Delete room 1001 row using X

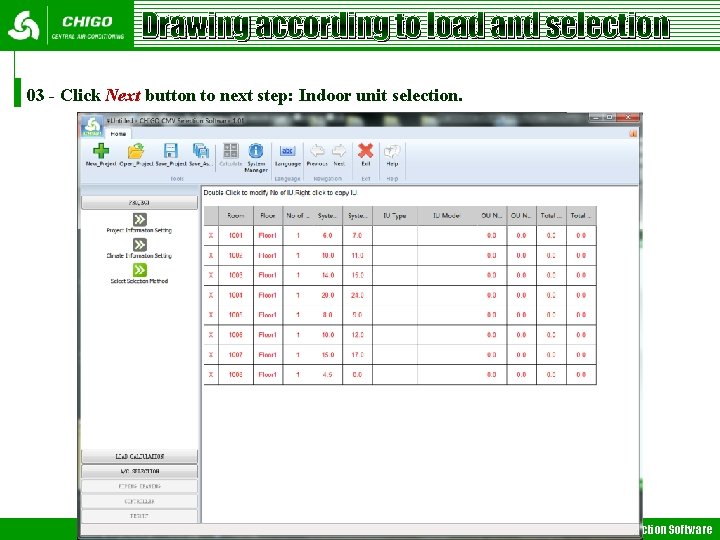point(211,236)
